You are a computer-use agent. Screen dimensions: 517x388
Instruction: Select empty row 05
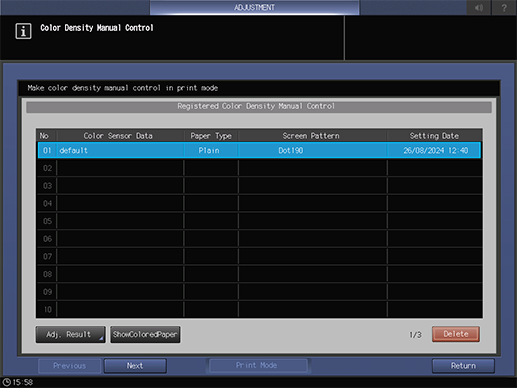pyautogui.click(x=259, y=221)
